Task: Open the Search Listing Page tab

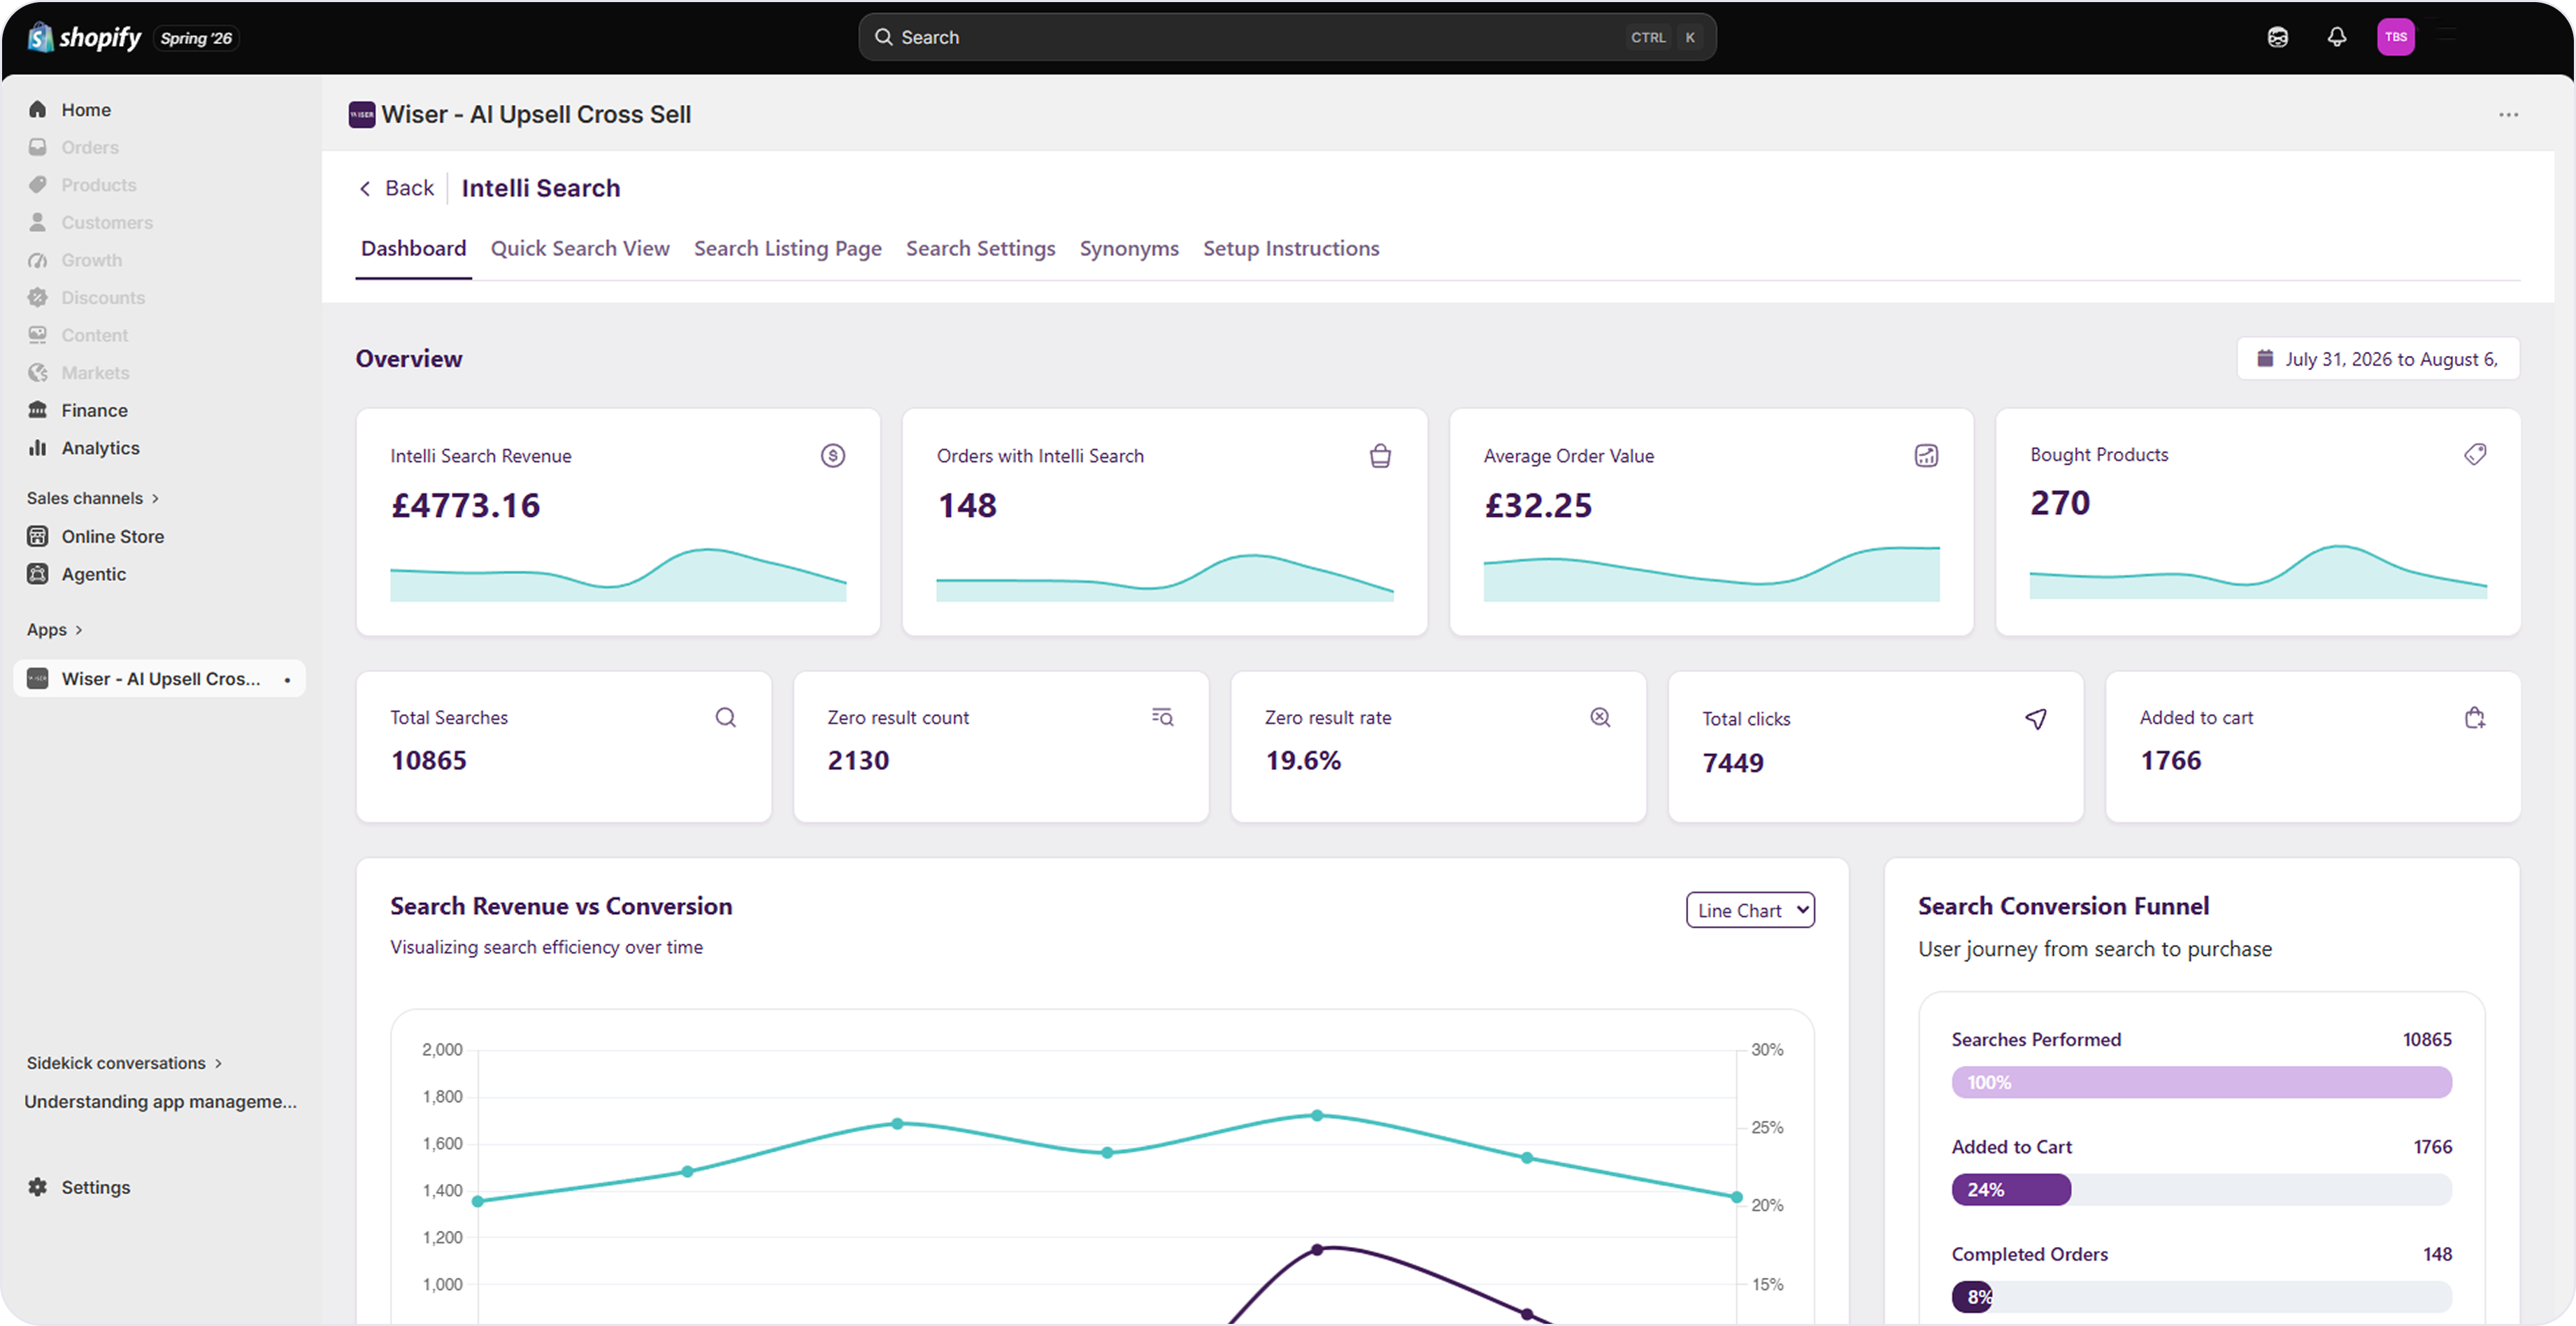Action: (787, 248)
